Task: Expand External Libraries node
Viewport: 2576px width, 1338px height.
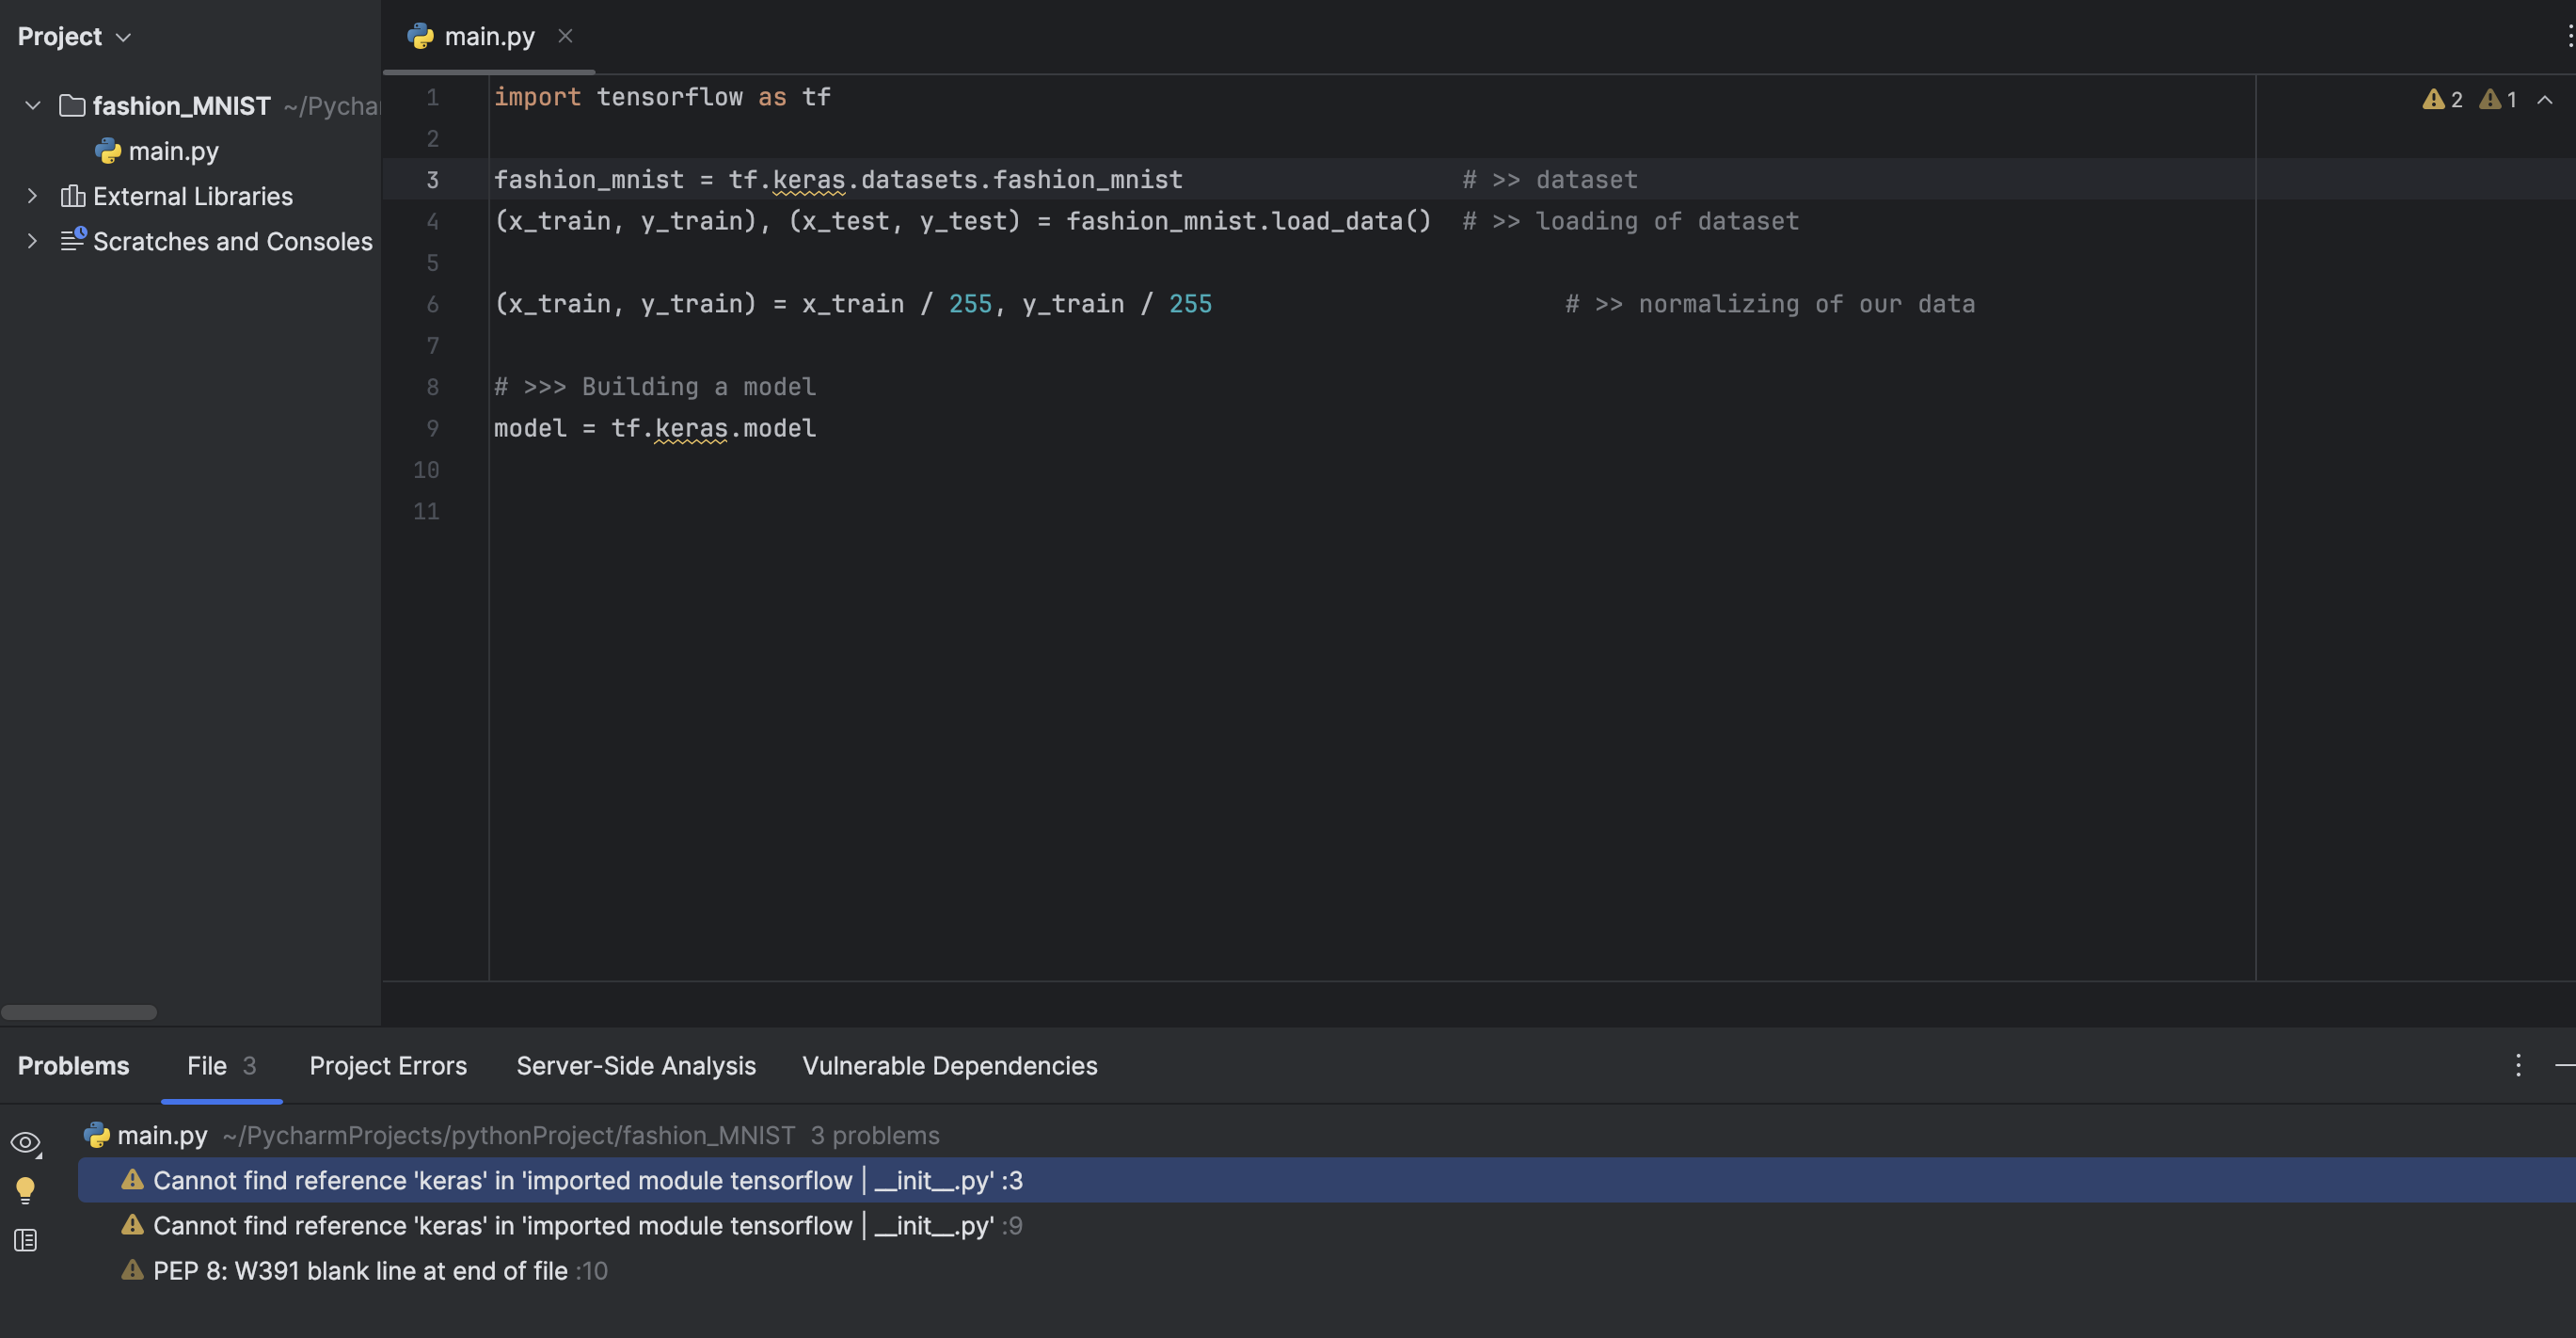Action: 32,196
